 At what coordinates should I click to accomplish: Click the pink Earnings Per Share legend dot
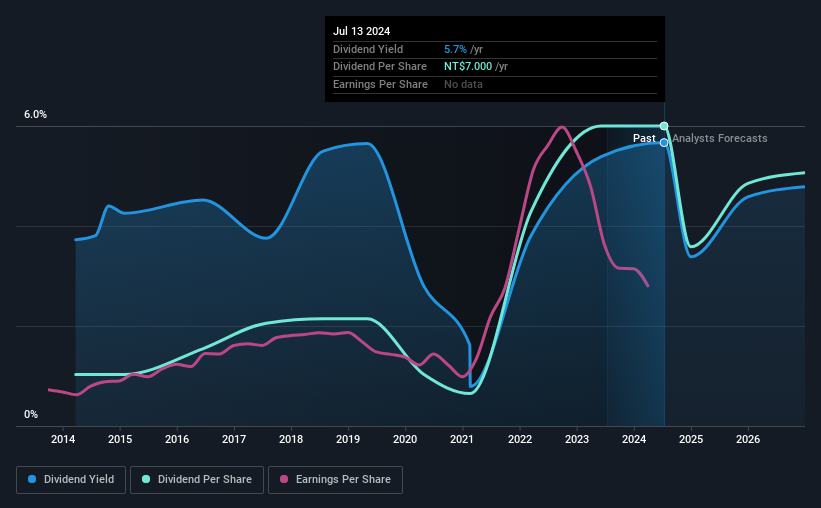[x=284, y=479]
